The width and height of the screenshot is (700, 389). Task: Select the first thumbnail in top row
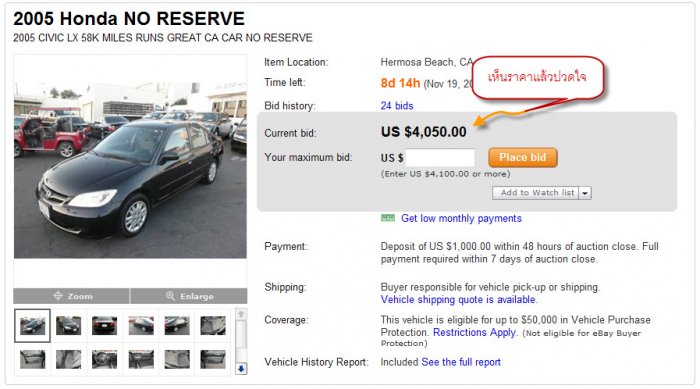32,326
